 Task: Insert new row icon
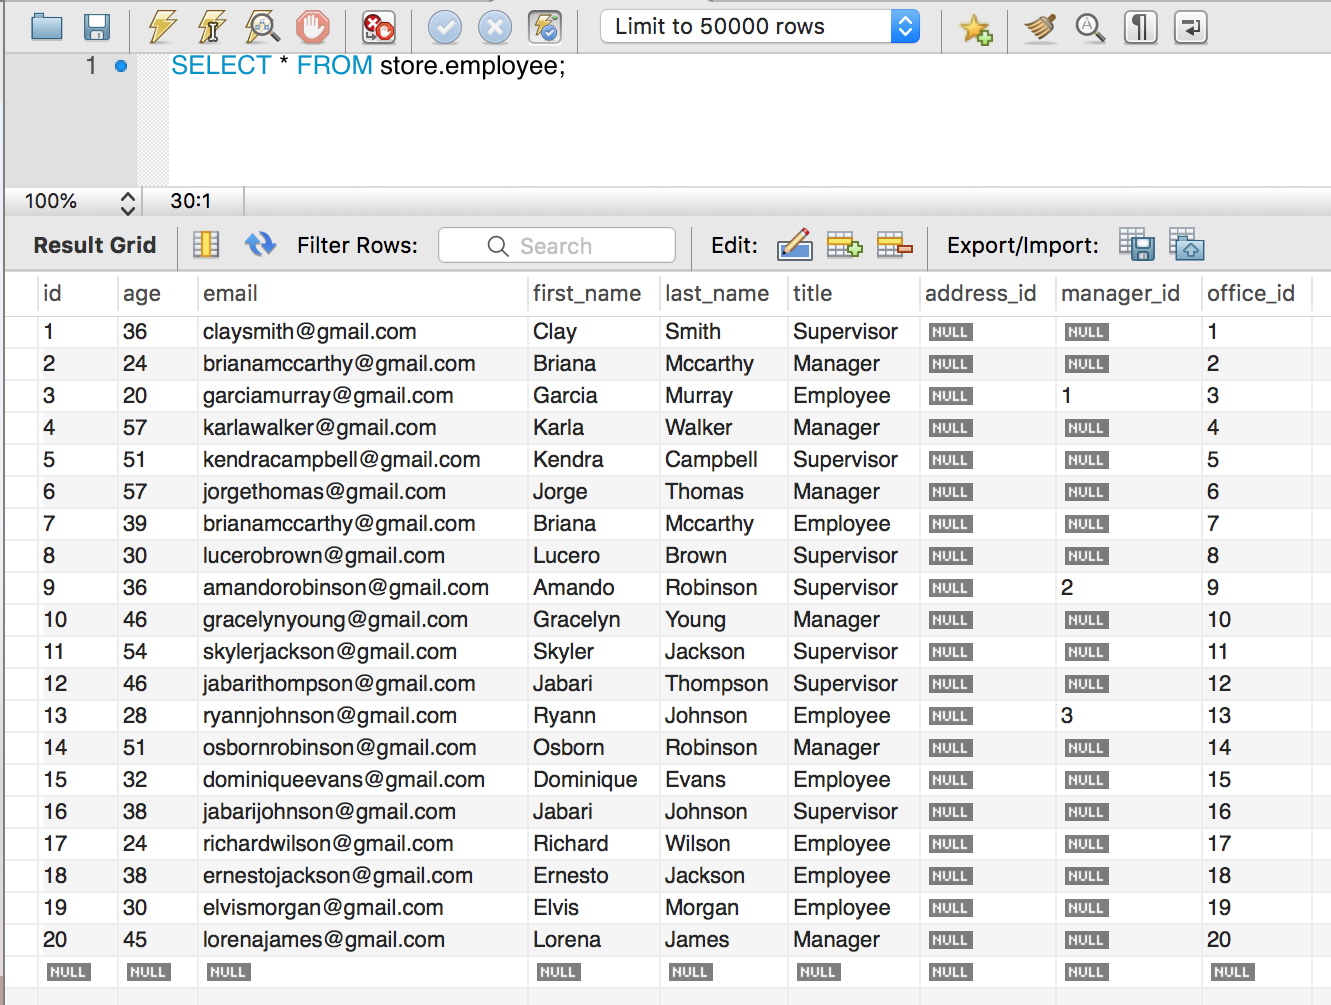tap(844, 245)
